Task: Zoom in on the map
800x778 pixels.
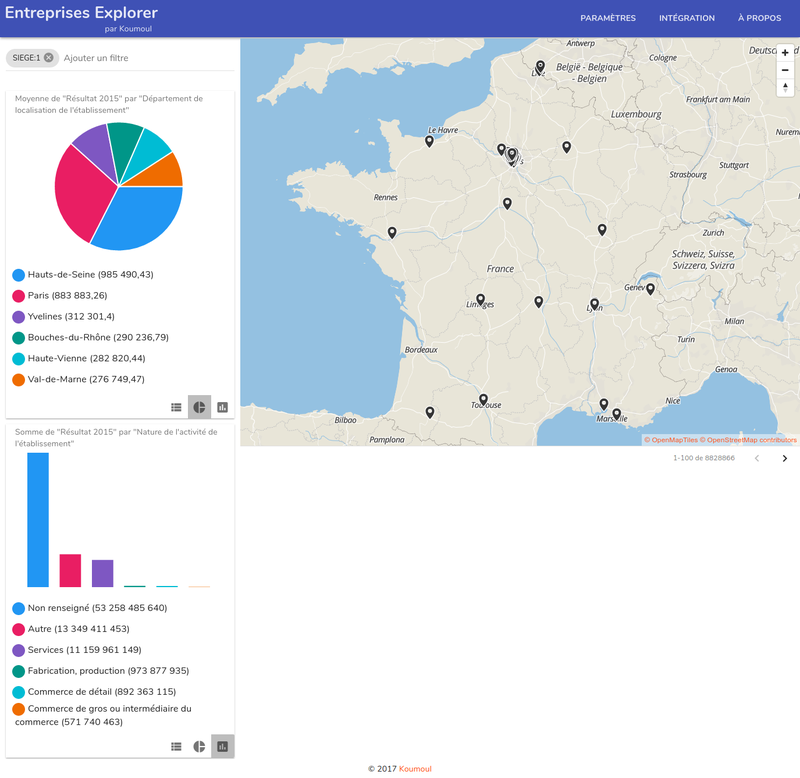Action: click(x=786, y=51)
